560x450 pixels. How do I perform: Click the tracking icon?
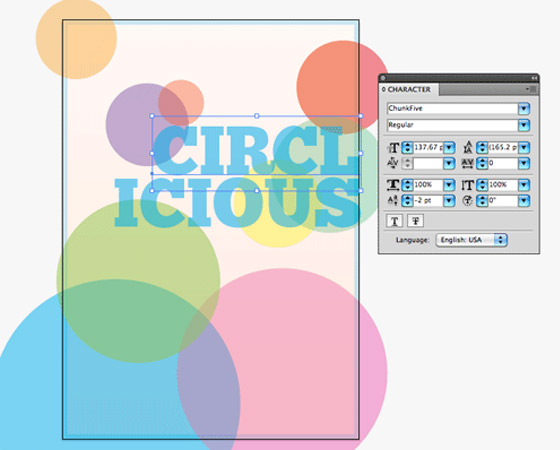[468, 163]
